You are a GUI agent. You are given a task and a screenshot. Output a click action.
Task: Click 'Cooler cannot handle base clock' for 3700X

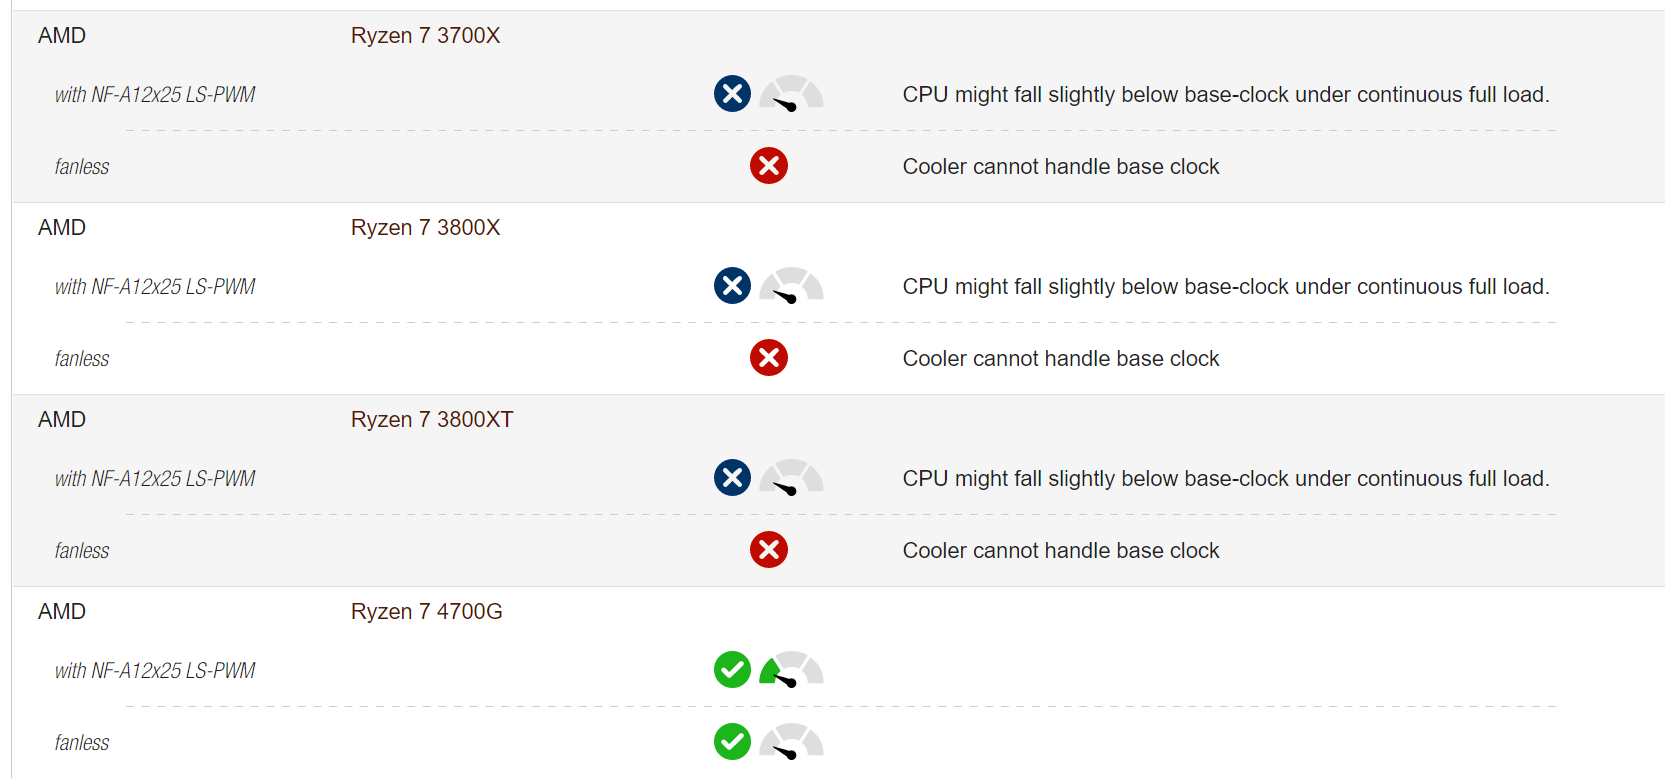(1061, 167)
